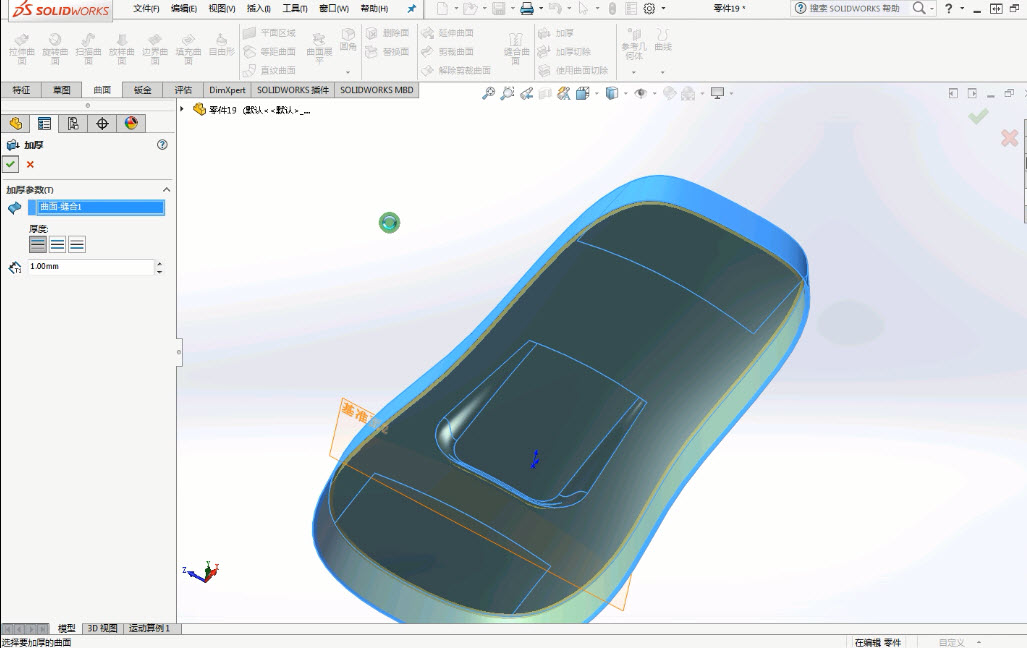Choose thicken both sides option
Viewport: 1027px width, 648px height.
click(x=58, y=244)
